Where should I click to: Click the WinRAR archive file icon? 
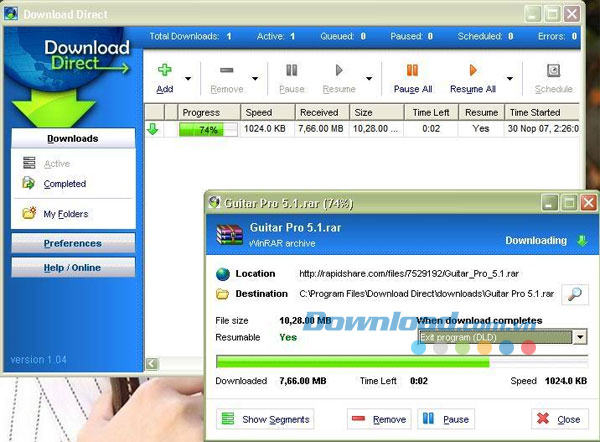pyautogui.click(x=230, y=235)
